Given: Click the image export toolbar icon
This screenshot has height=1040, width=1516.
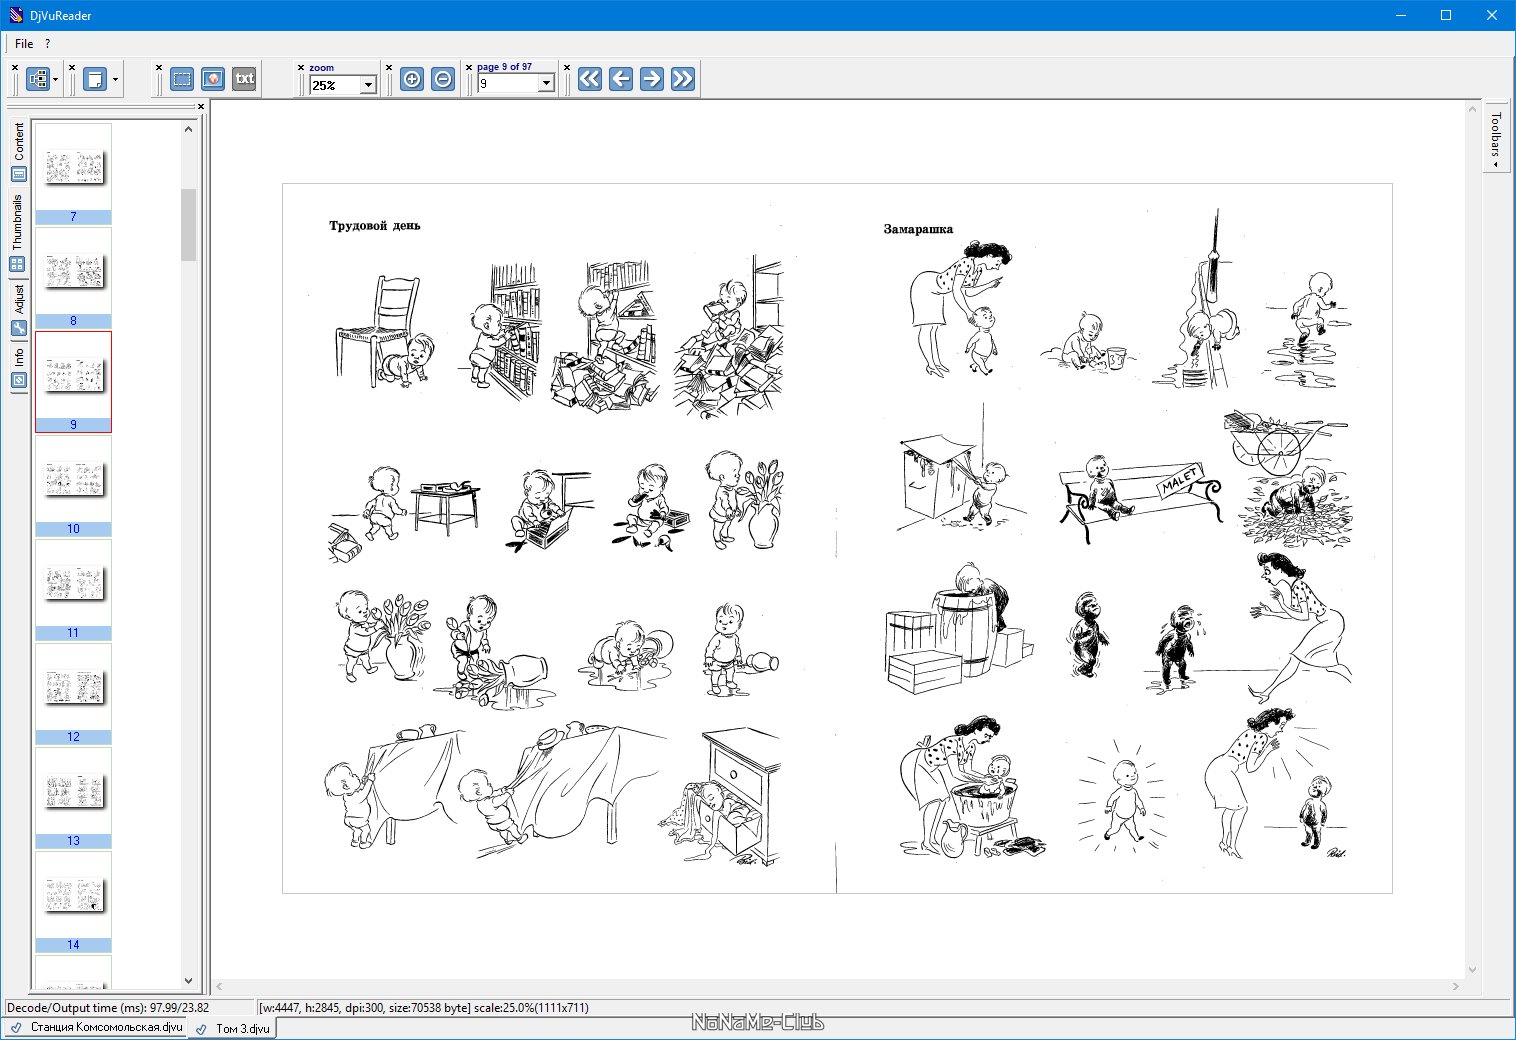Looking at the screenshot, I should coord(213,79).
